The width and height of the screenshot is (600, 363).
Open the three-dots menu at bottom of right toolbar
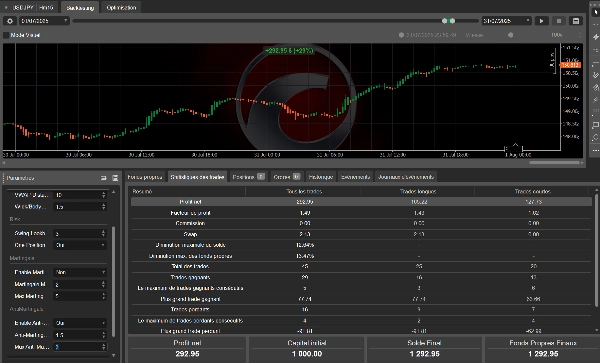(595, 151)
